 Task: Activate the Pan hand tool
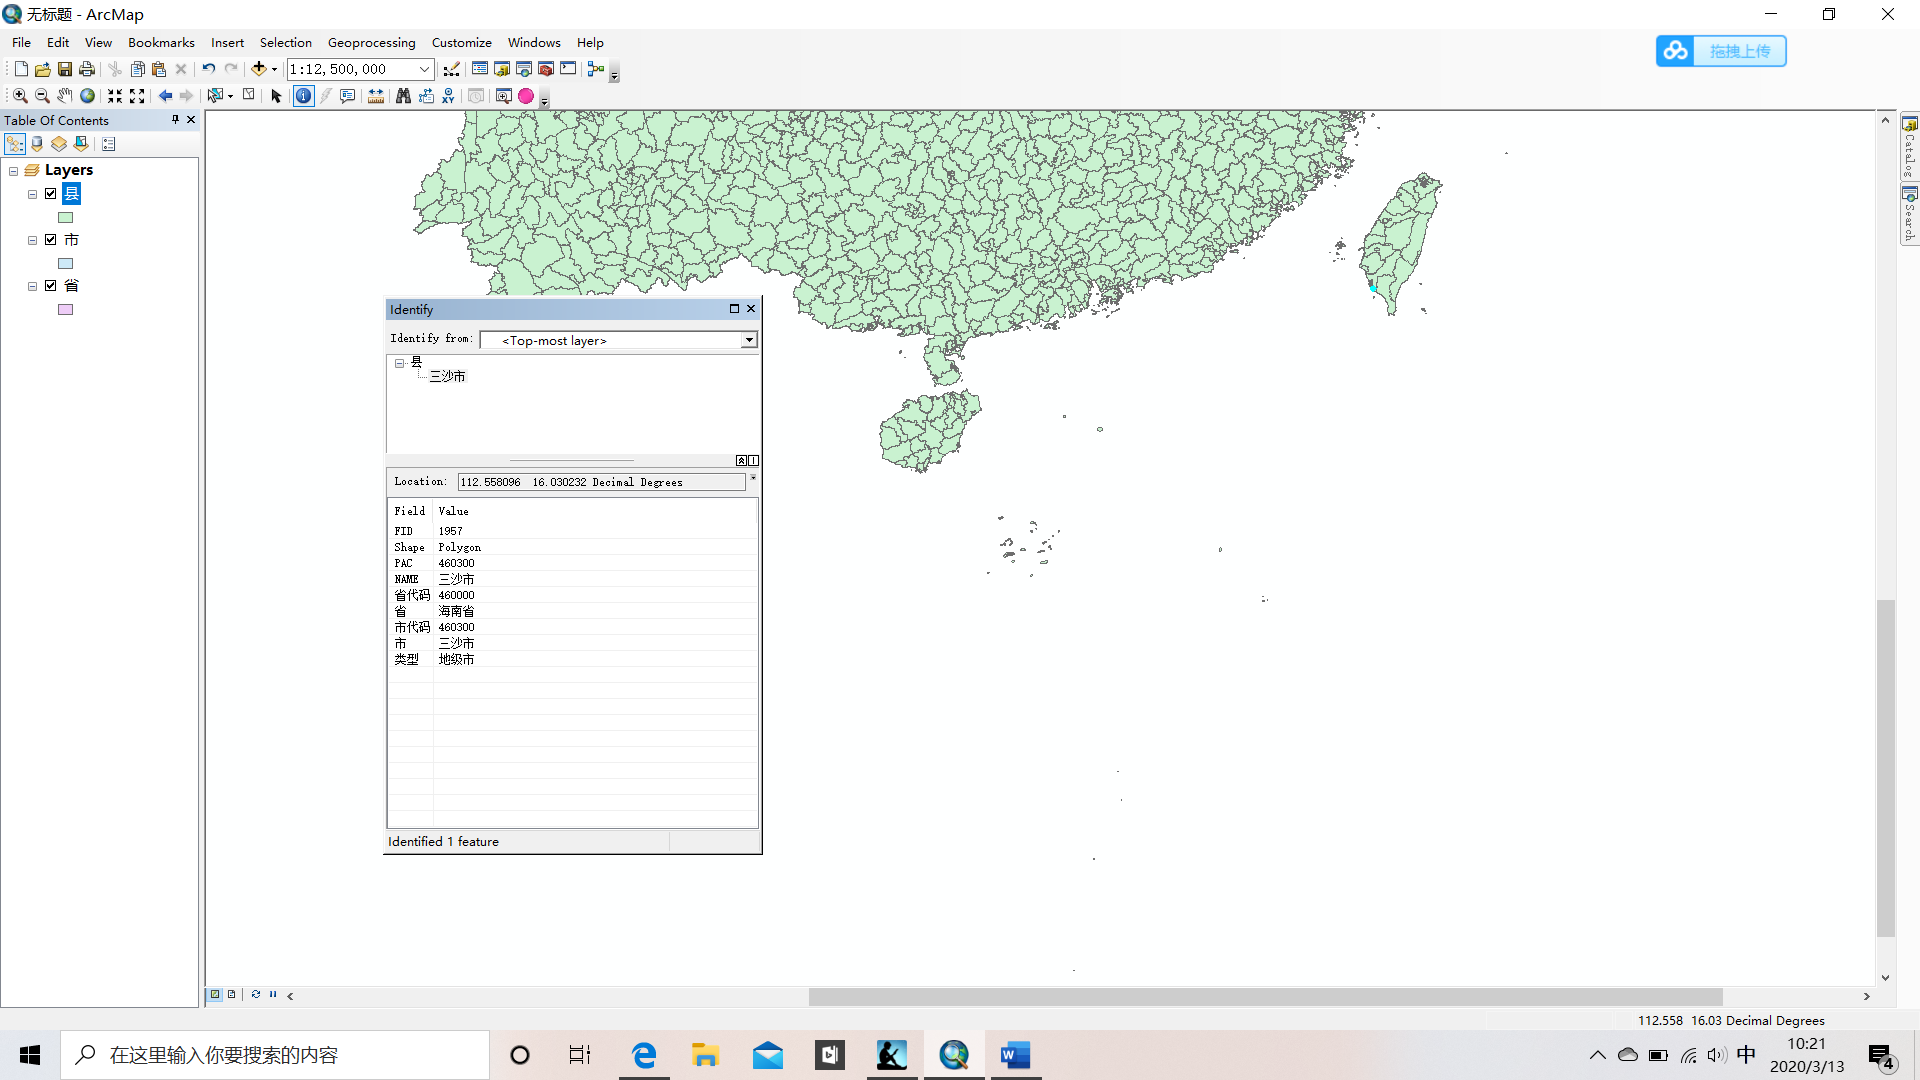click(65, 96)
